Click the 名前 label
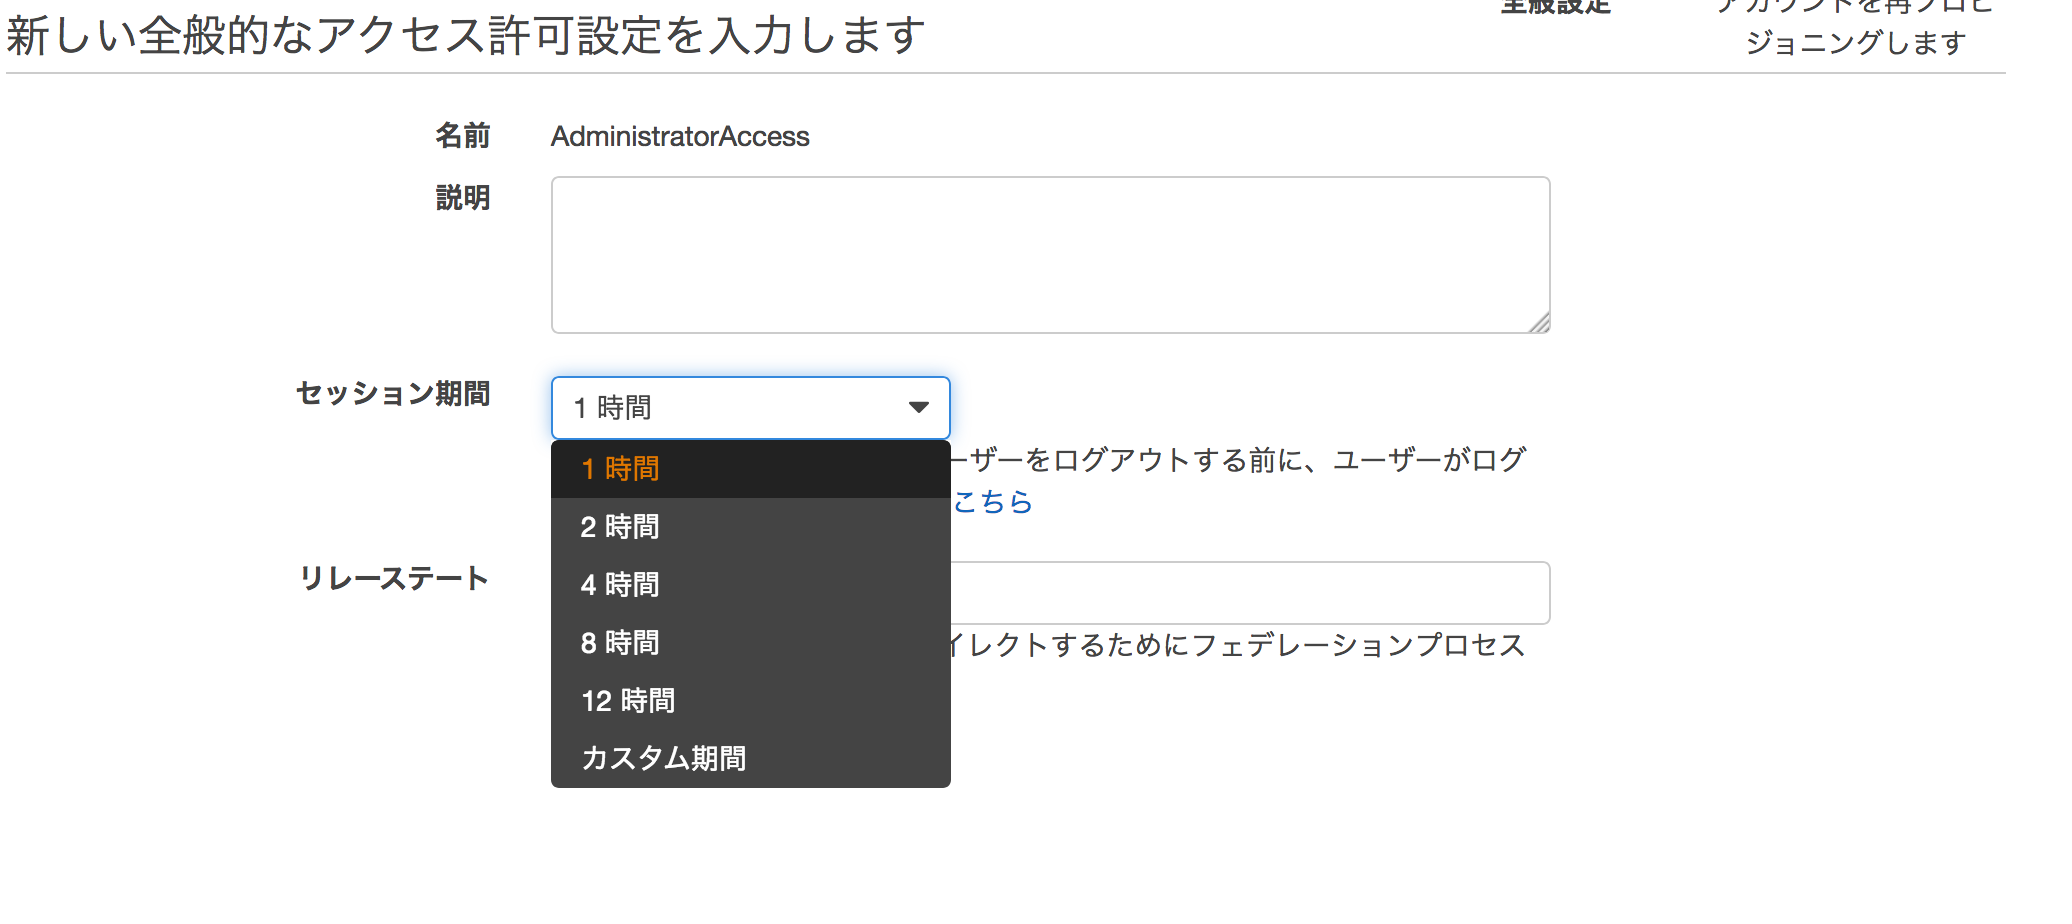 pos(462,136)
